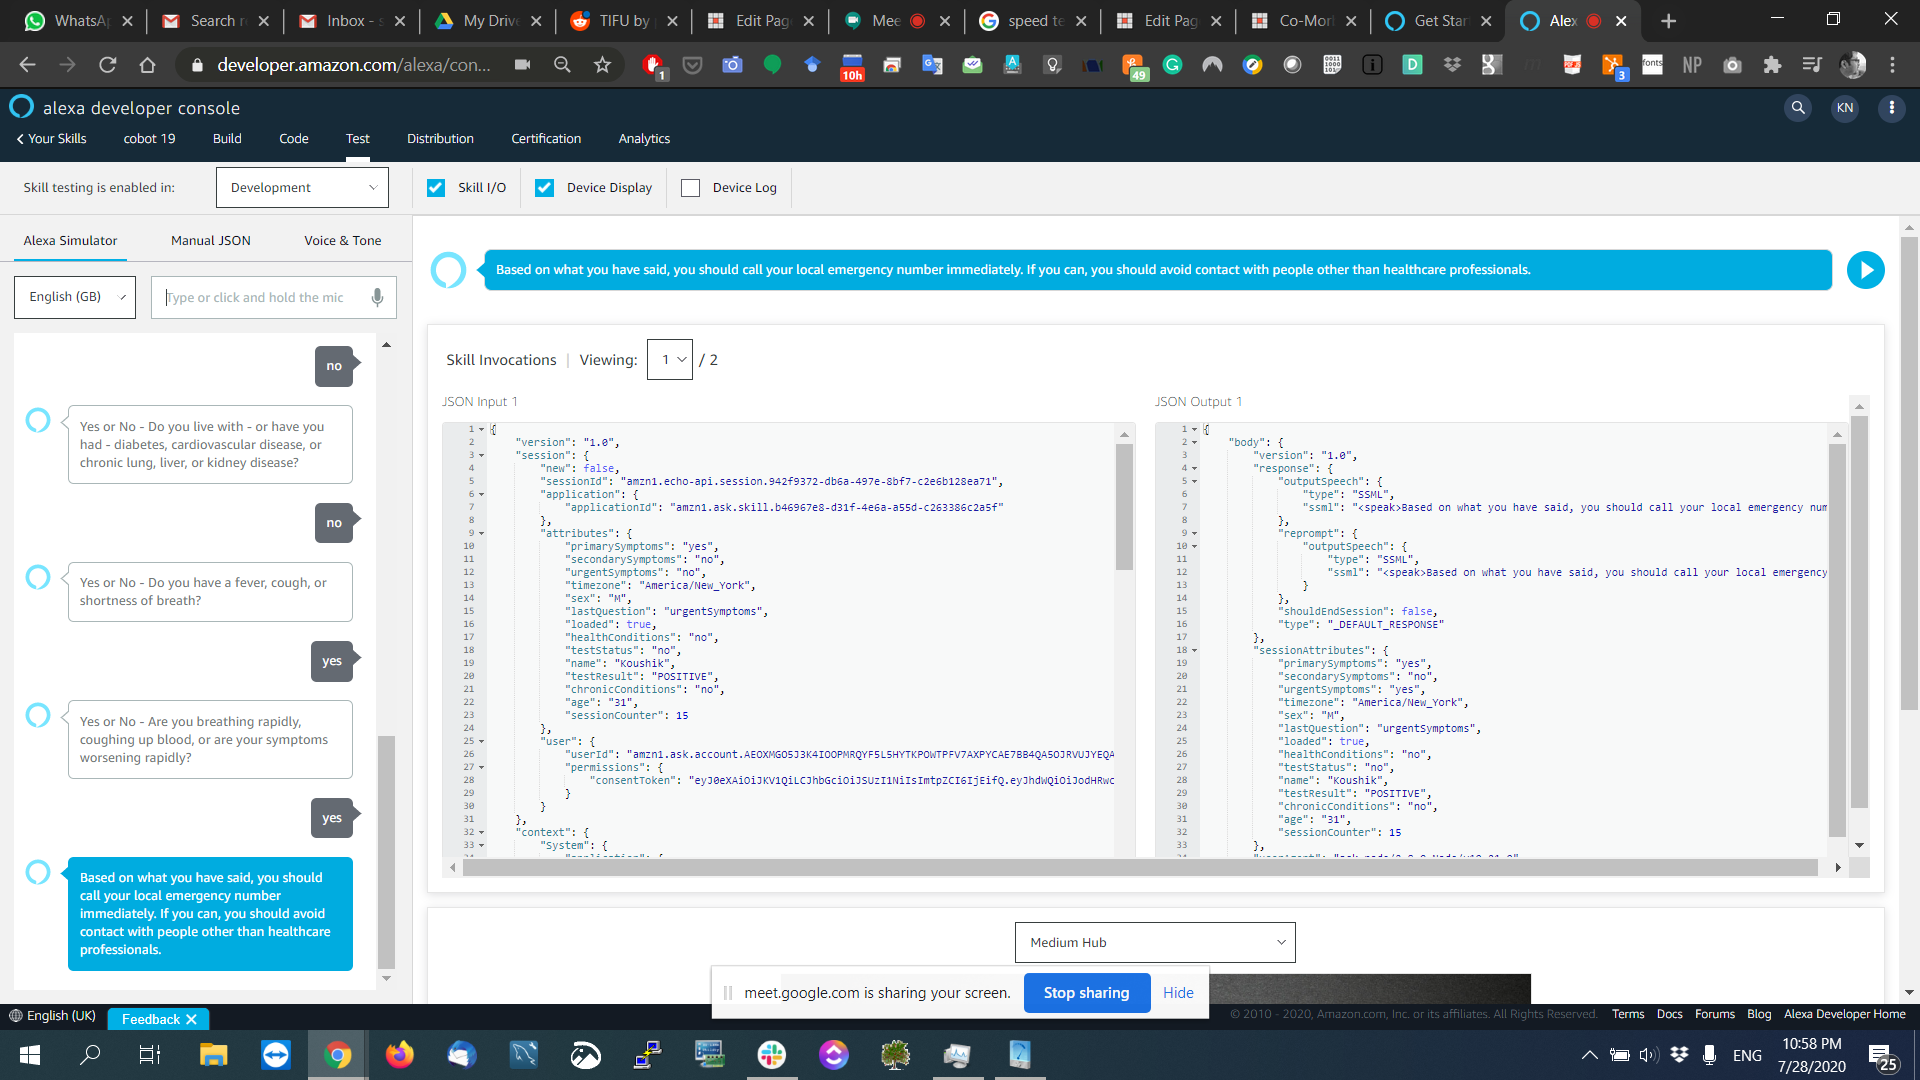This screenshot has width=1920, height=1080.
Task: Open Windows taskbar search
Action: click(90, 1054)
